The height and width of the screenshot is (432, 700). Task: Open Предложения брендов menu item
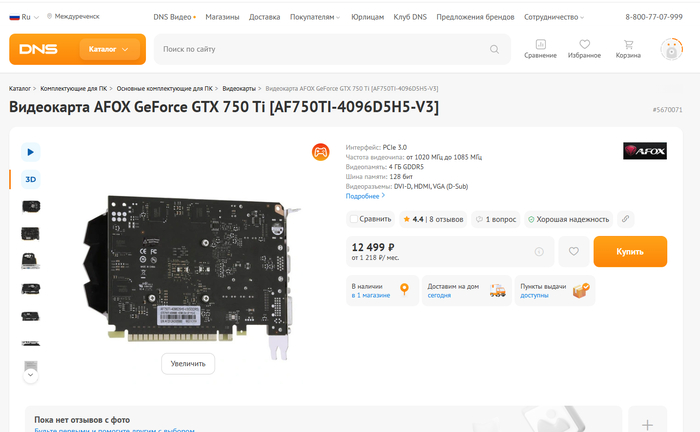475,17
